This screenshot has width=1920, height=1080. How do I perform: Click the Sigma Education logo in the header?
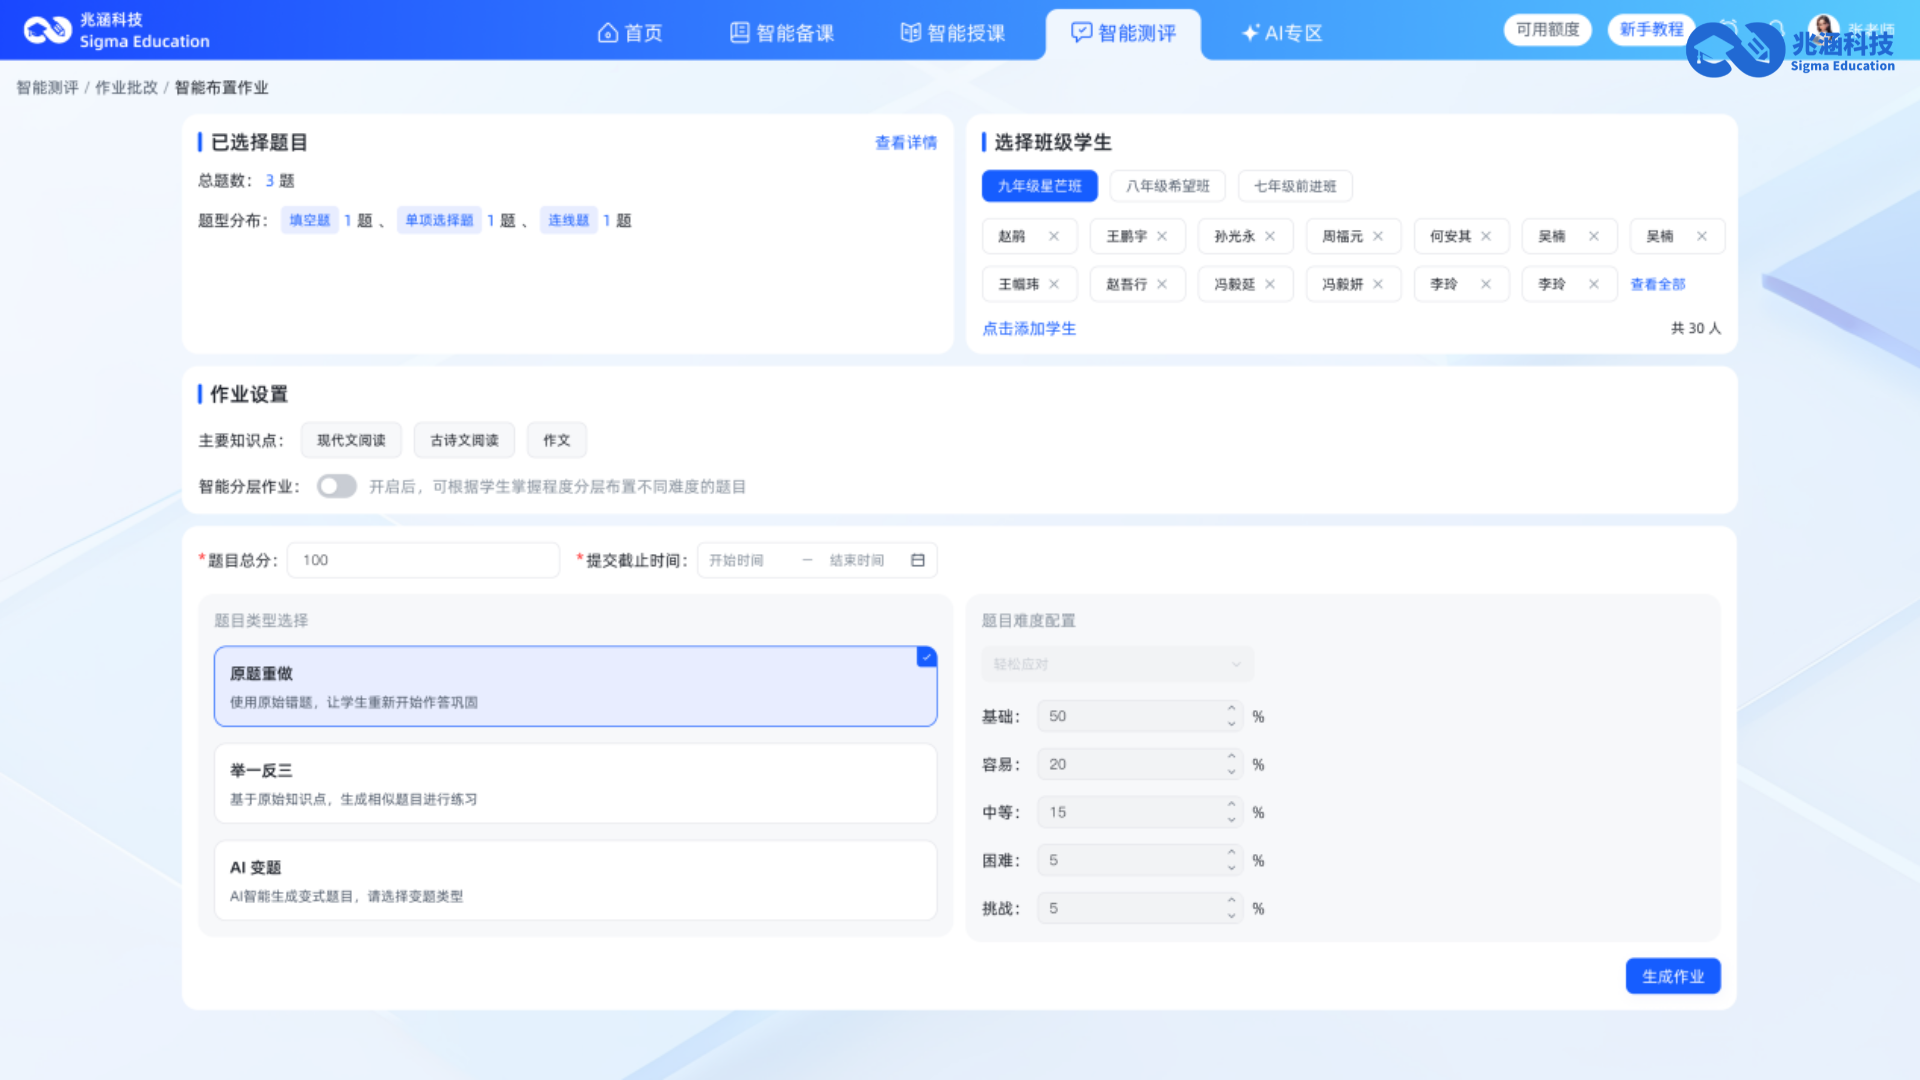click(x=116, y=31)
